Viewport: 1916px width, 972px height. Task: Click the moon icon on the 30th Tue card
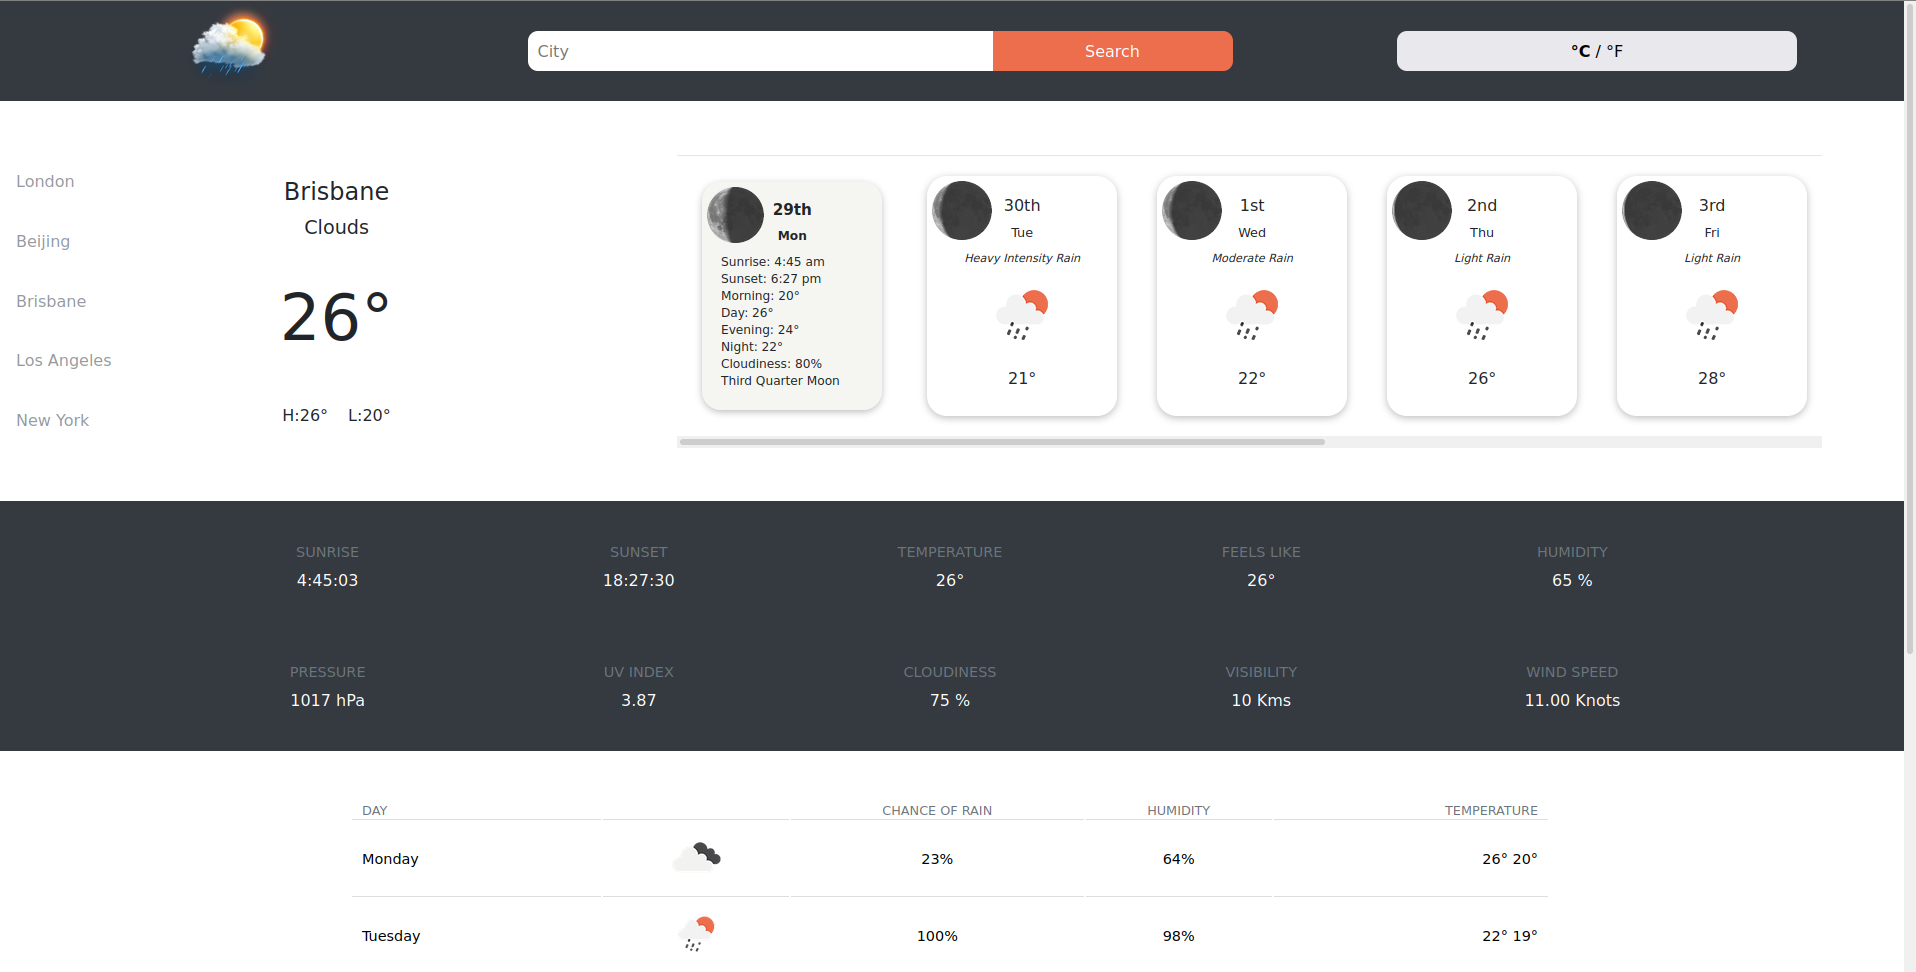962,211
